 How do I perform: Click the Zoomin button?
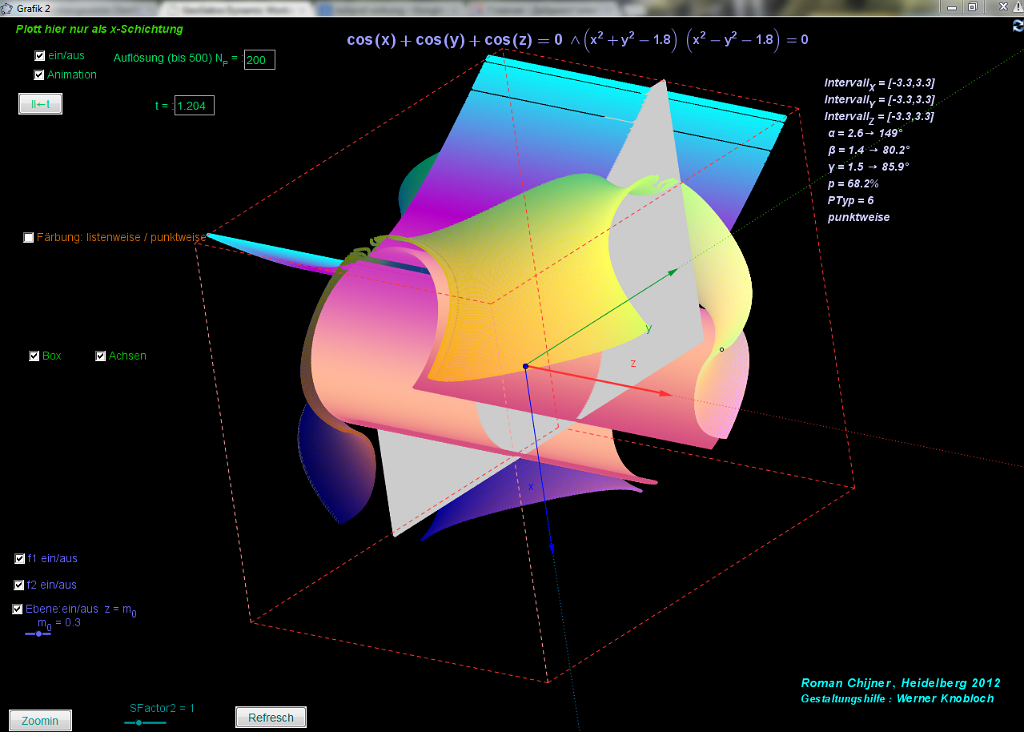click(40, 720)
